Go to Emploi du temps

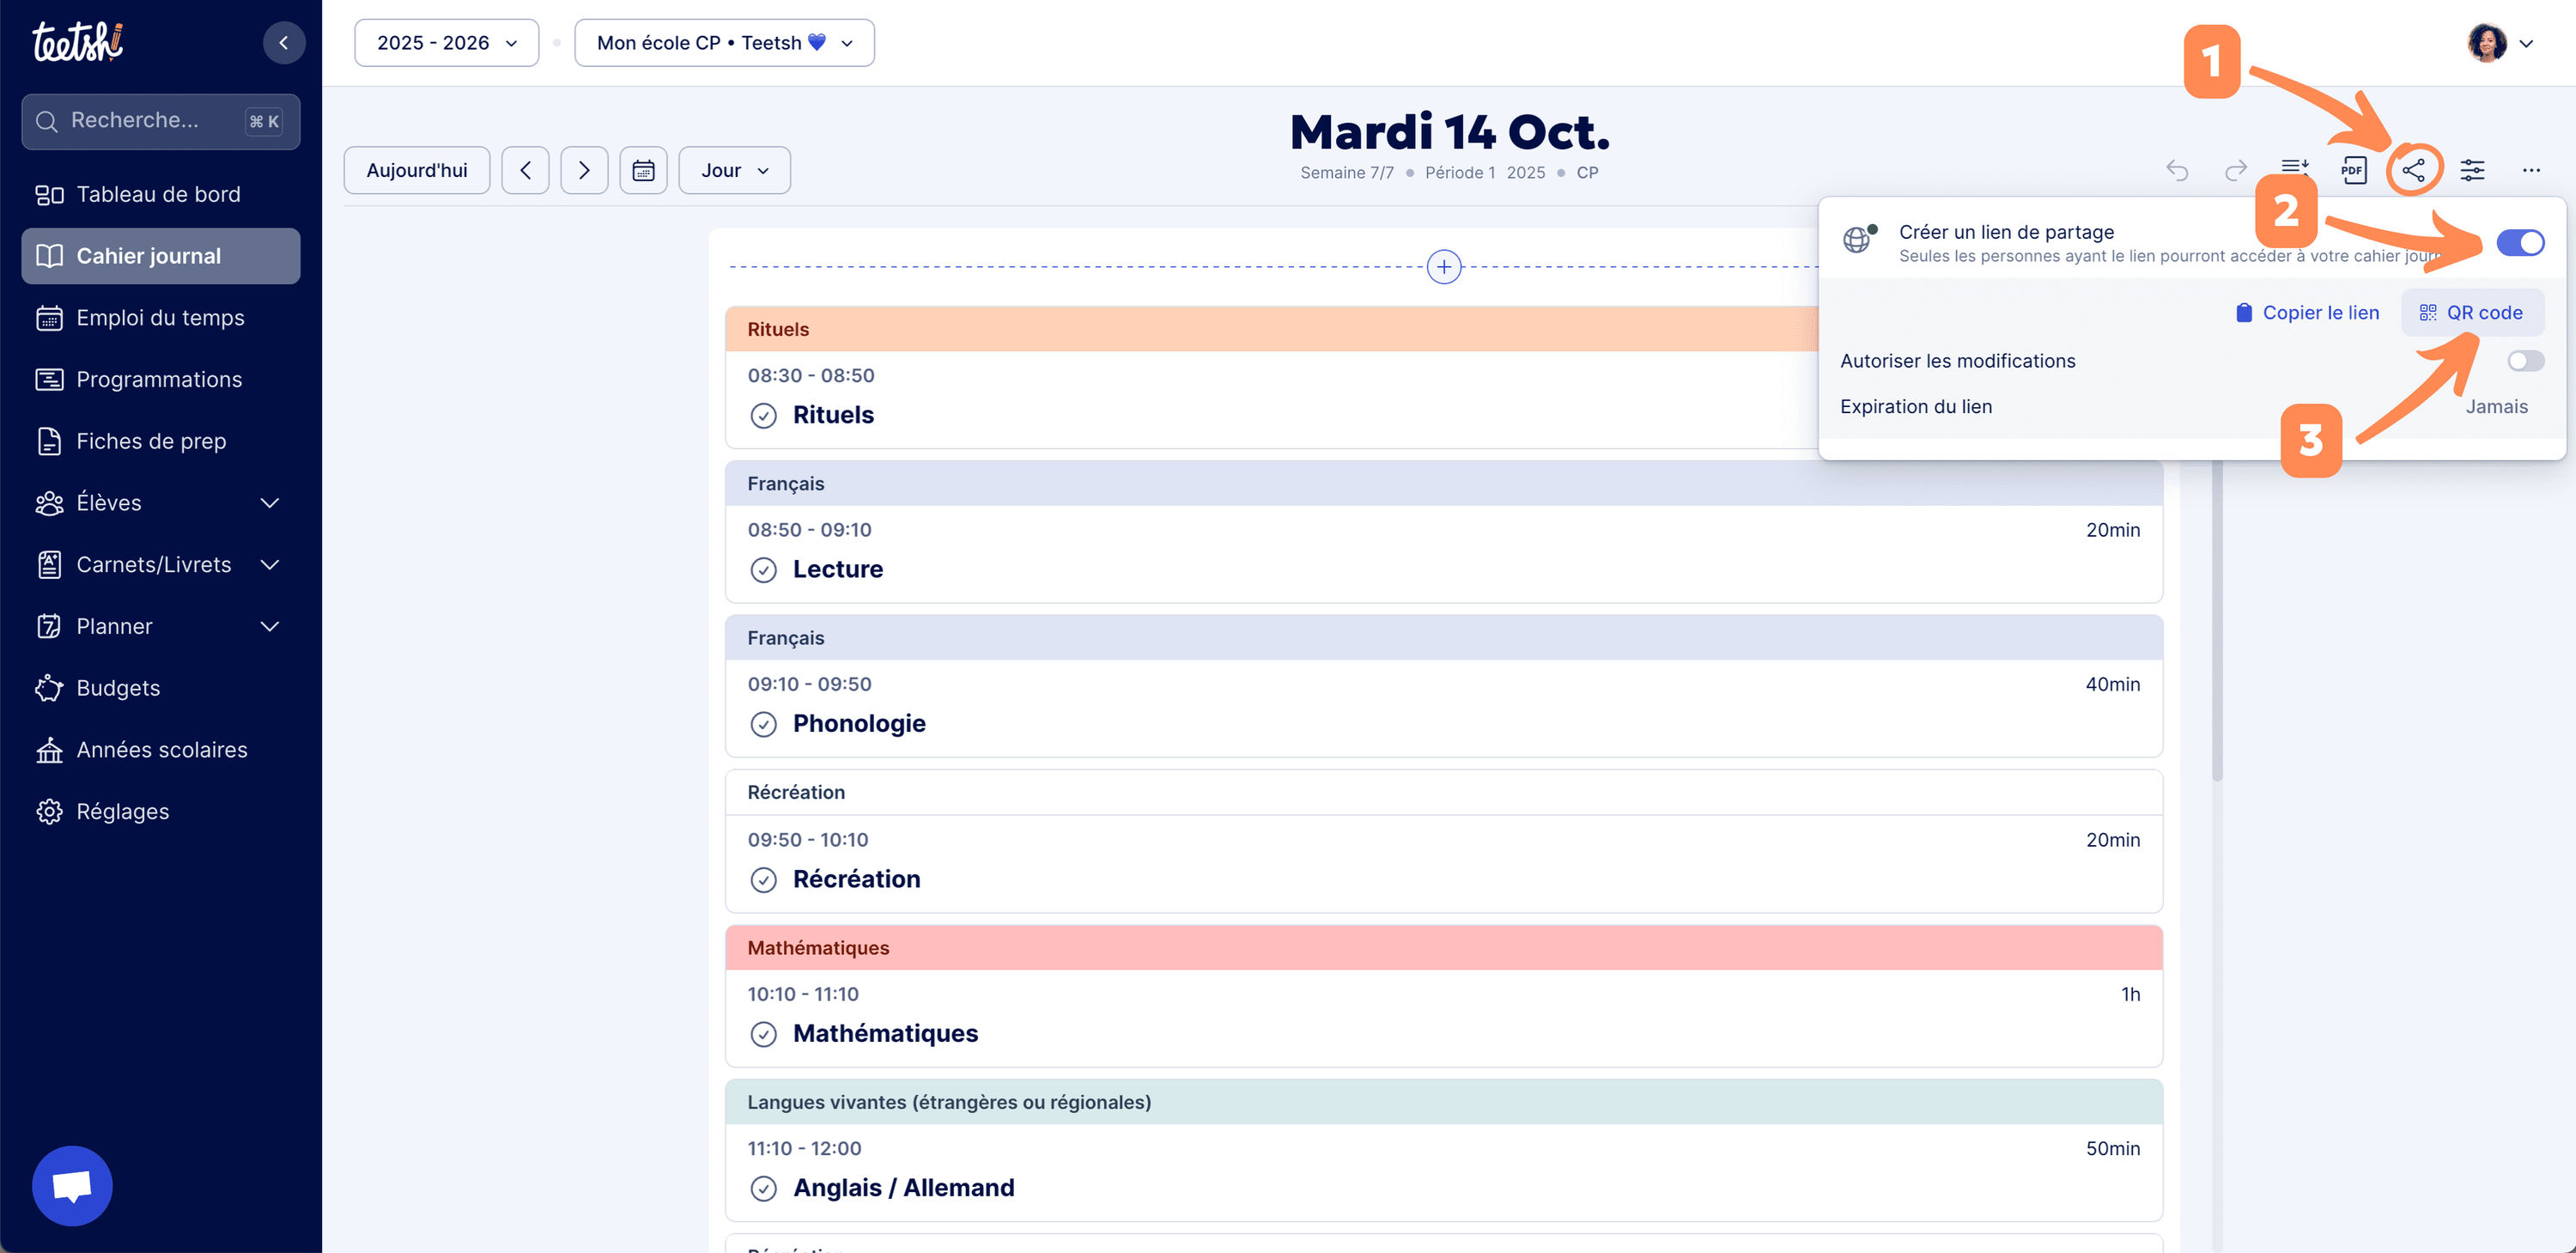click(160, 318)
